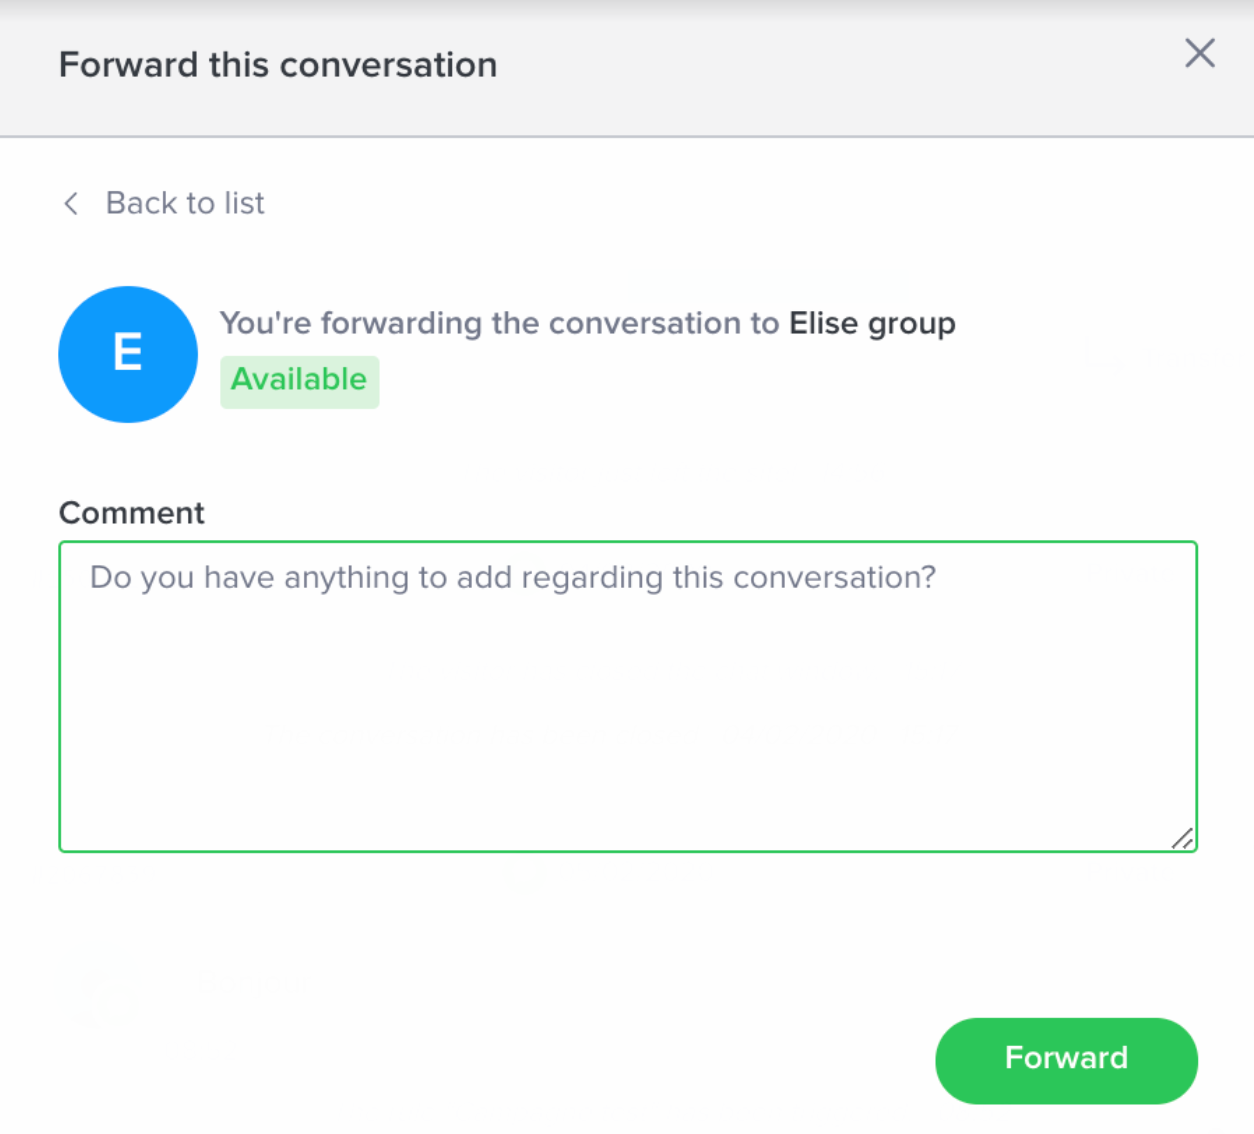
Task: Click the Comment field label
Action: [131, 513]
